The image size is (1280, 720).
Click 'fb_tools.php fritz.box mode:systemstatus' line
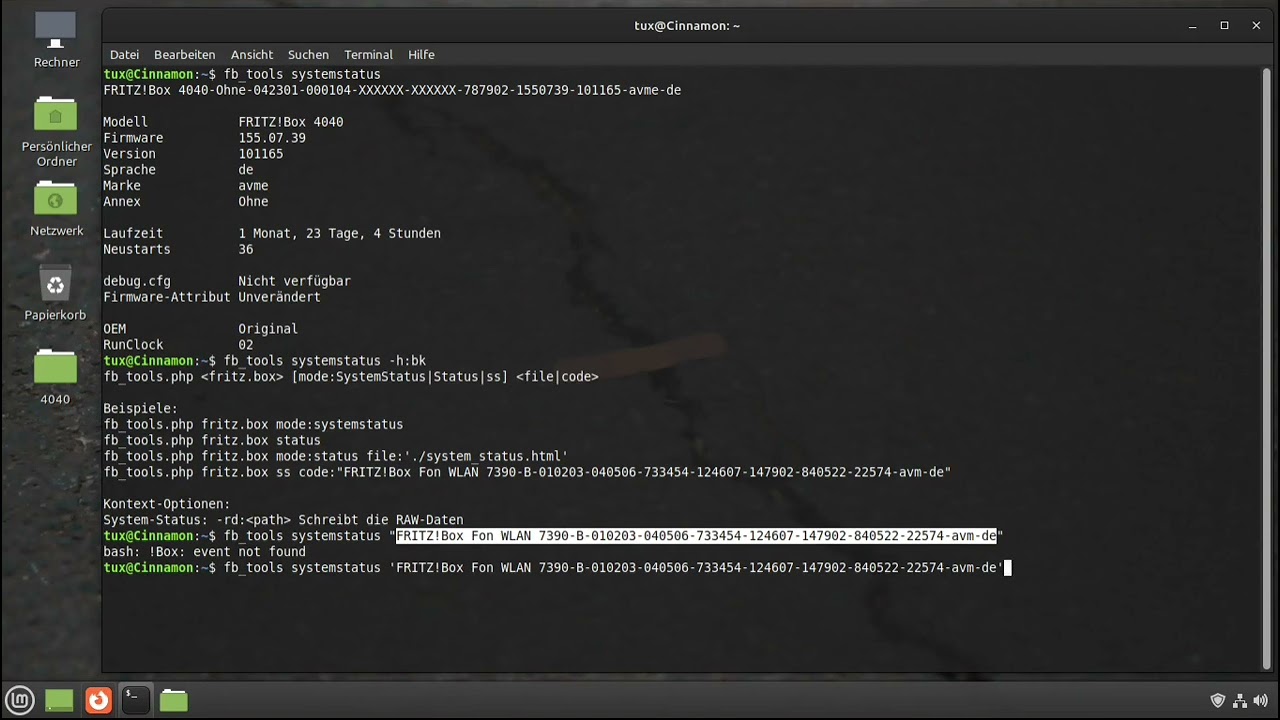[x=253, y=425]
